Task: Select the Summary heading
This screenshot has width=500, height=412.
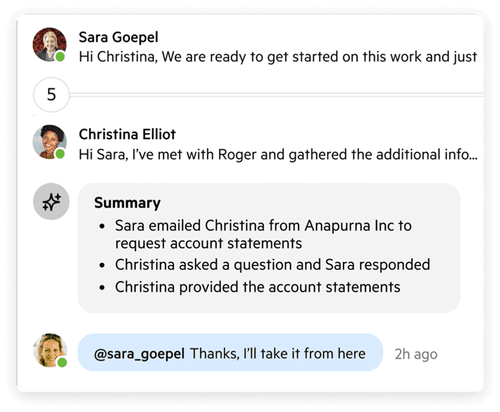Action: point(127,203)
